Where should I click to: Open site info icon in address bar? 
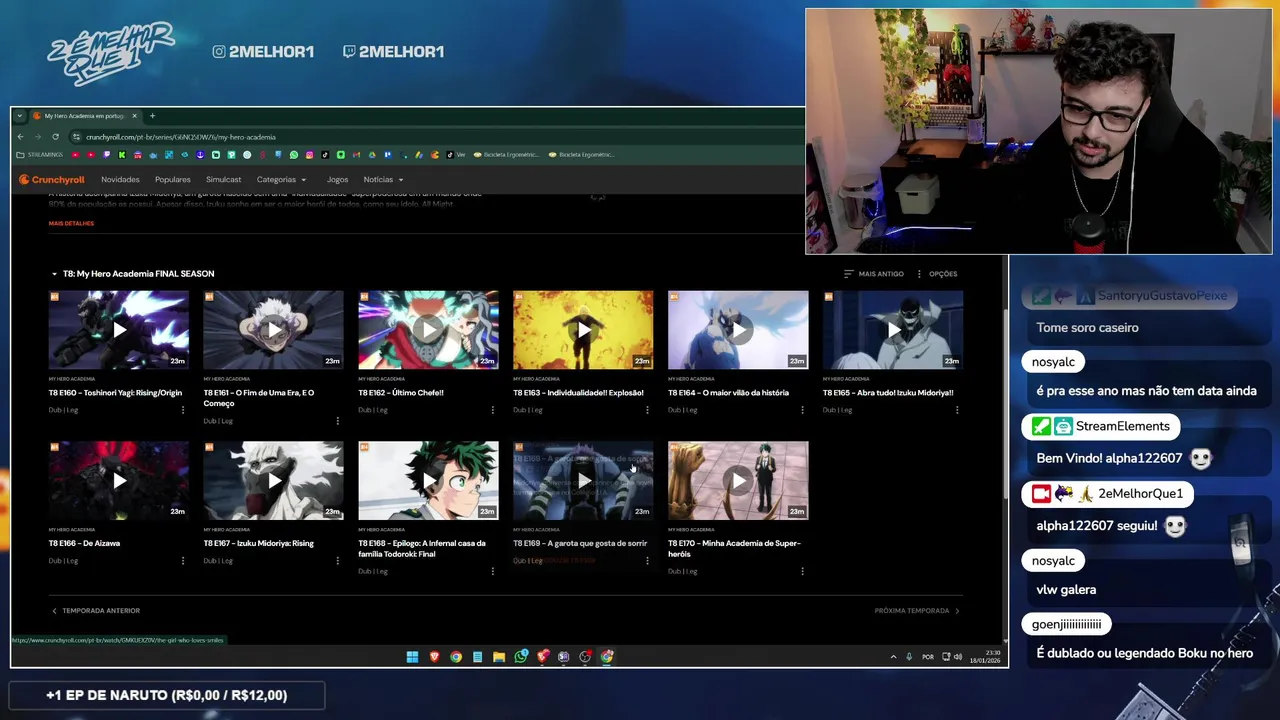(76, 137)
